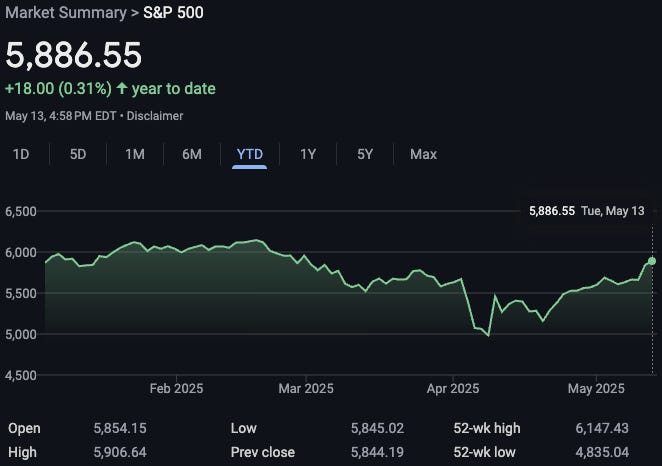Image resolution: width=662 pixels, height=466 pixels.
Task: Switch to the 1M range tab
Action: pyautogui.click(x=135, y=154)
